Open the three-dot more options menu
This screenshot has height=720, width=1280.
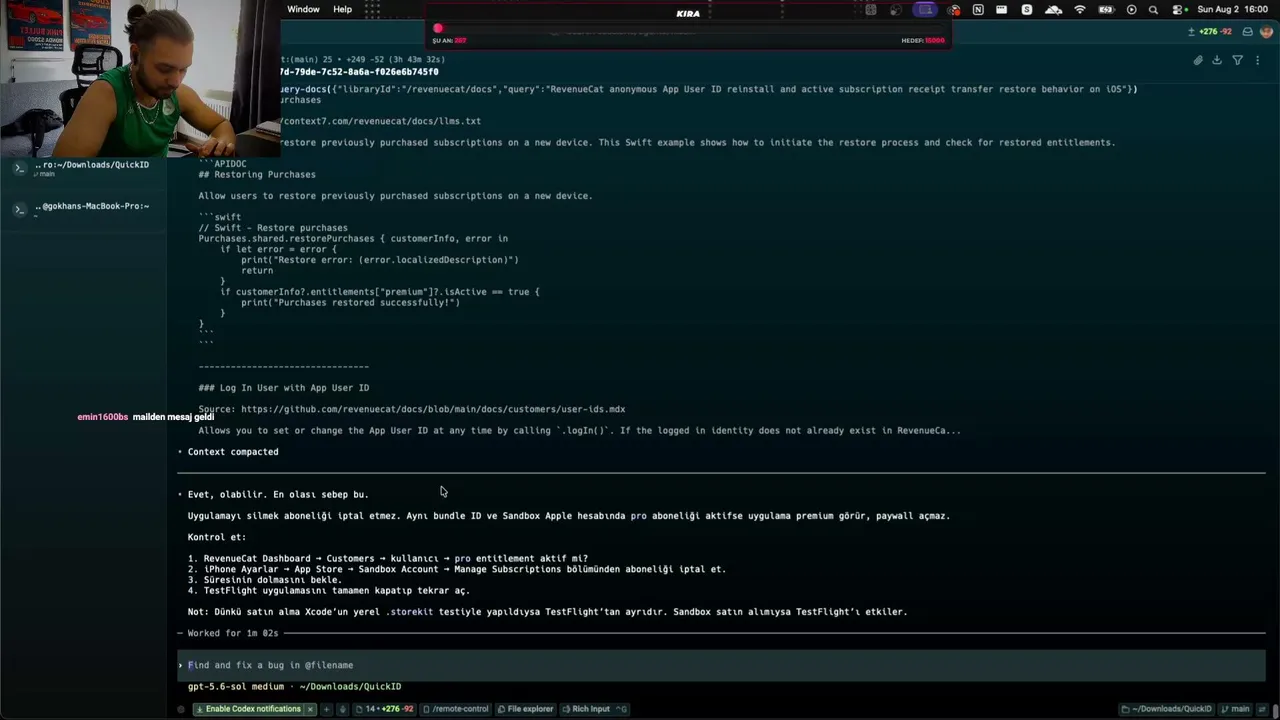pyautogui.click(x=1257, y=60)
